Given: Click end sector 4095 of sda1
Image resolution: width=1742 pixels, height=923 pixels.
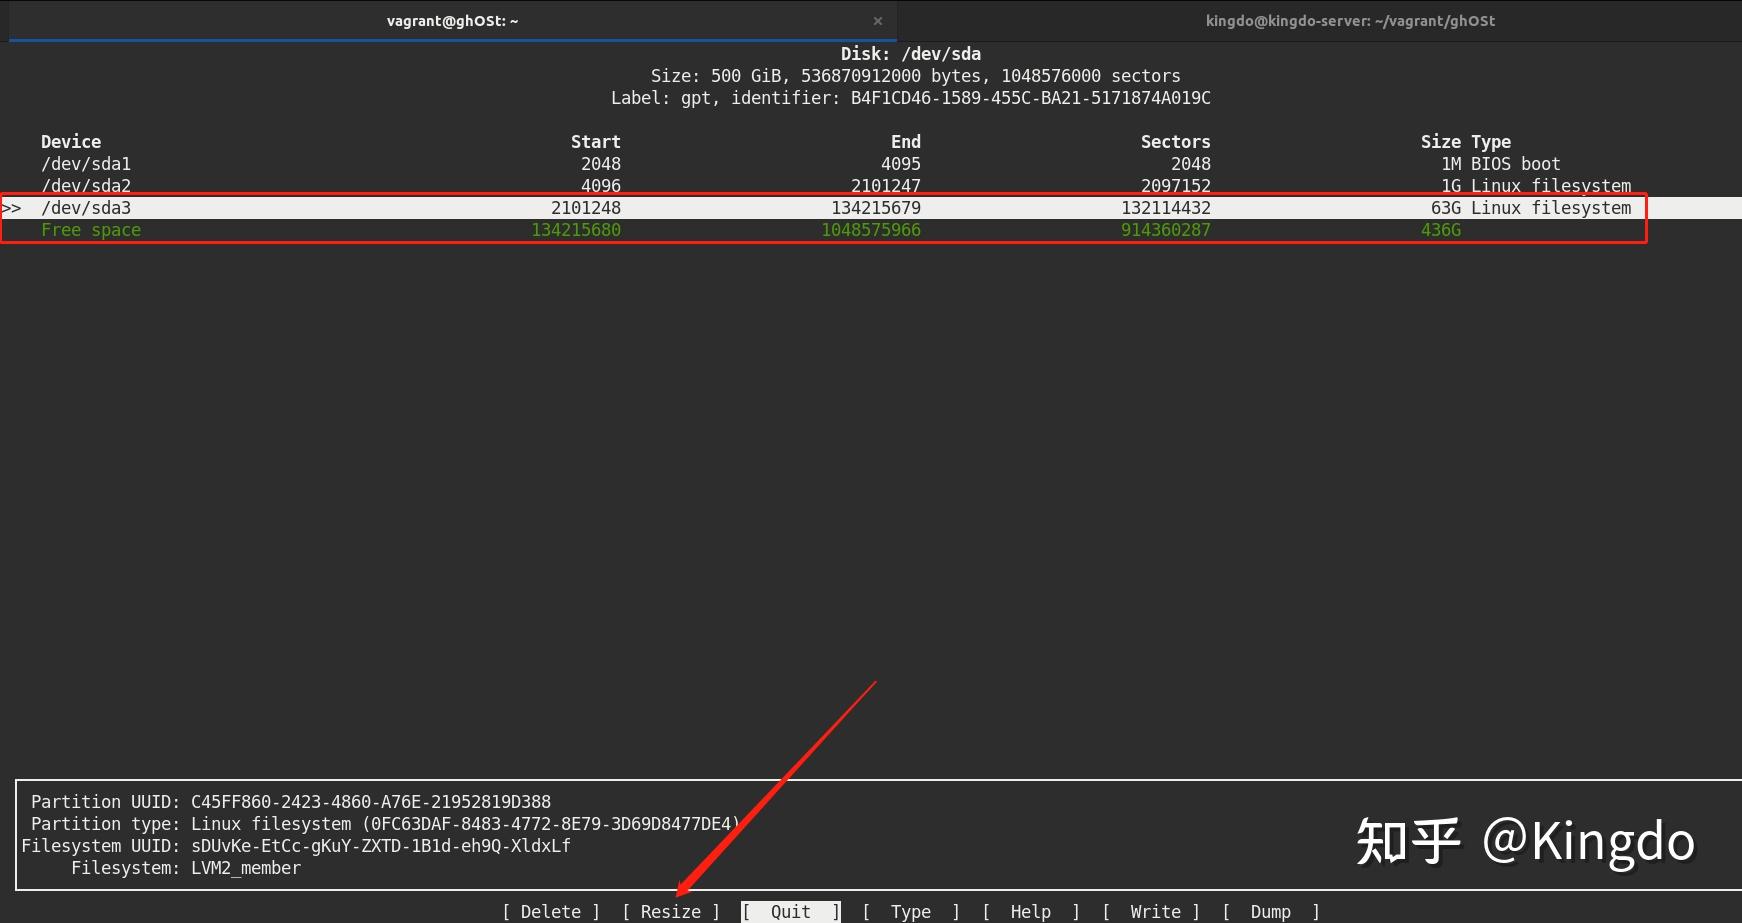Looking at the screenshot, I should 901,164.
